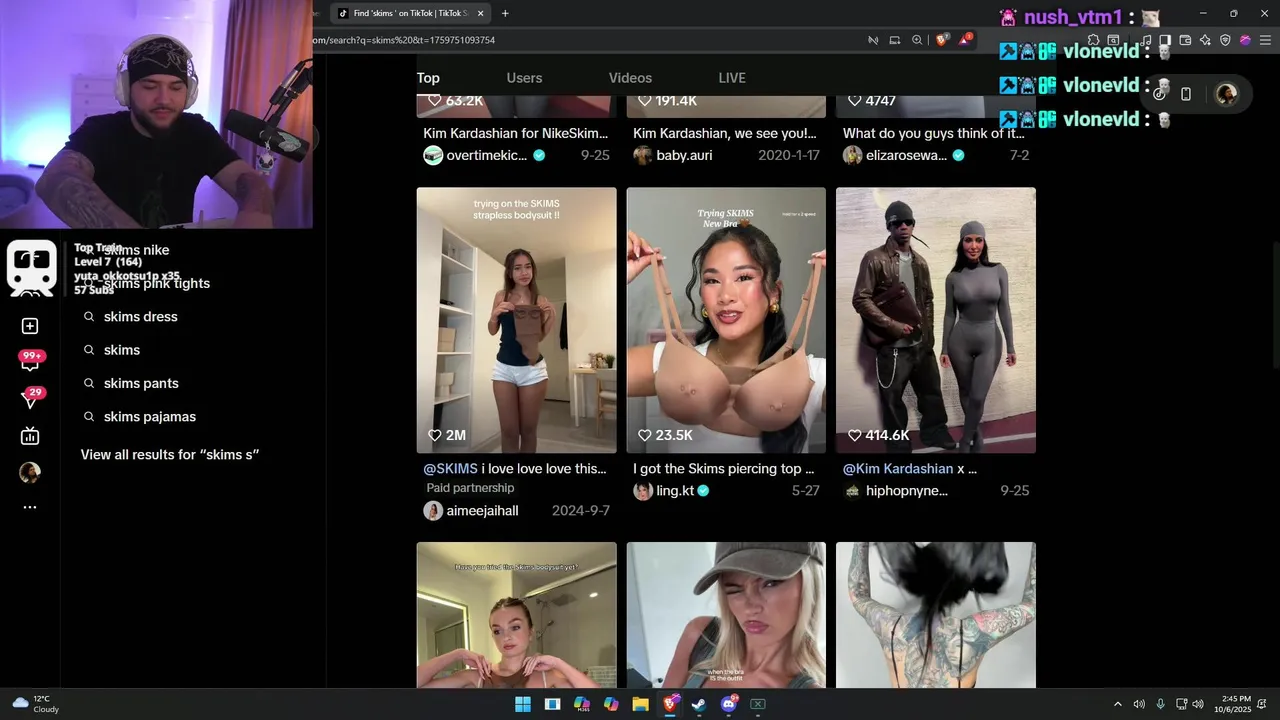Viewport: 1280px width, 720px height.
Task: Click zoom magnifier icon in address bar
Action: coord(917,40)
